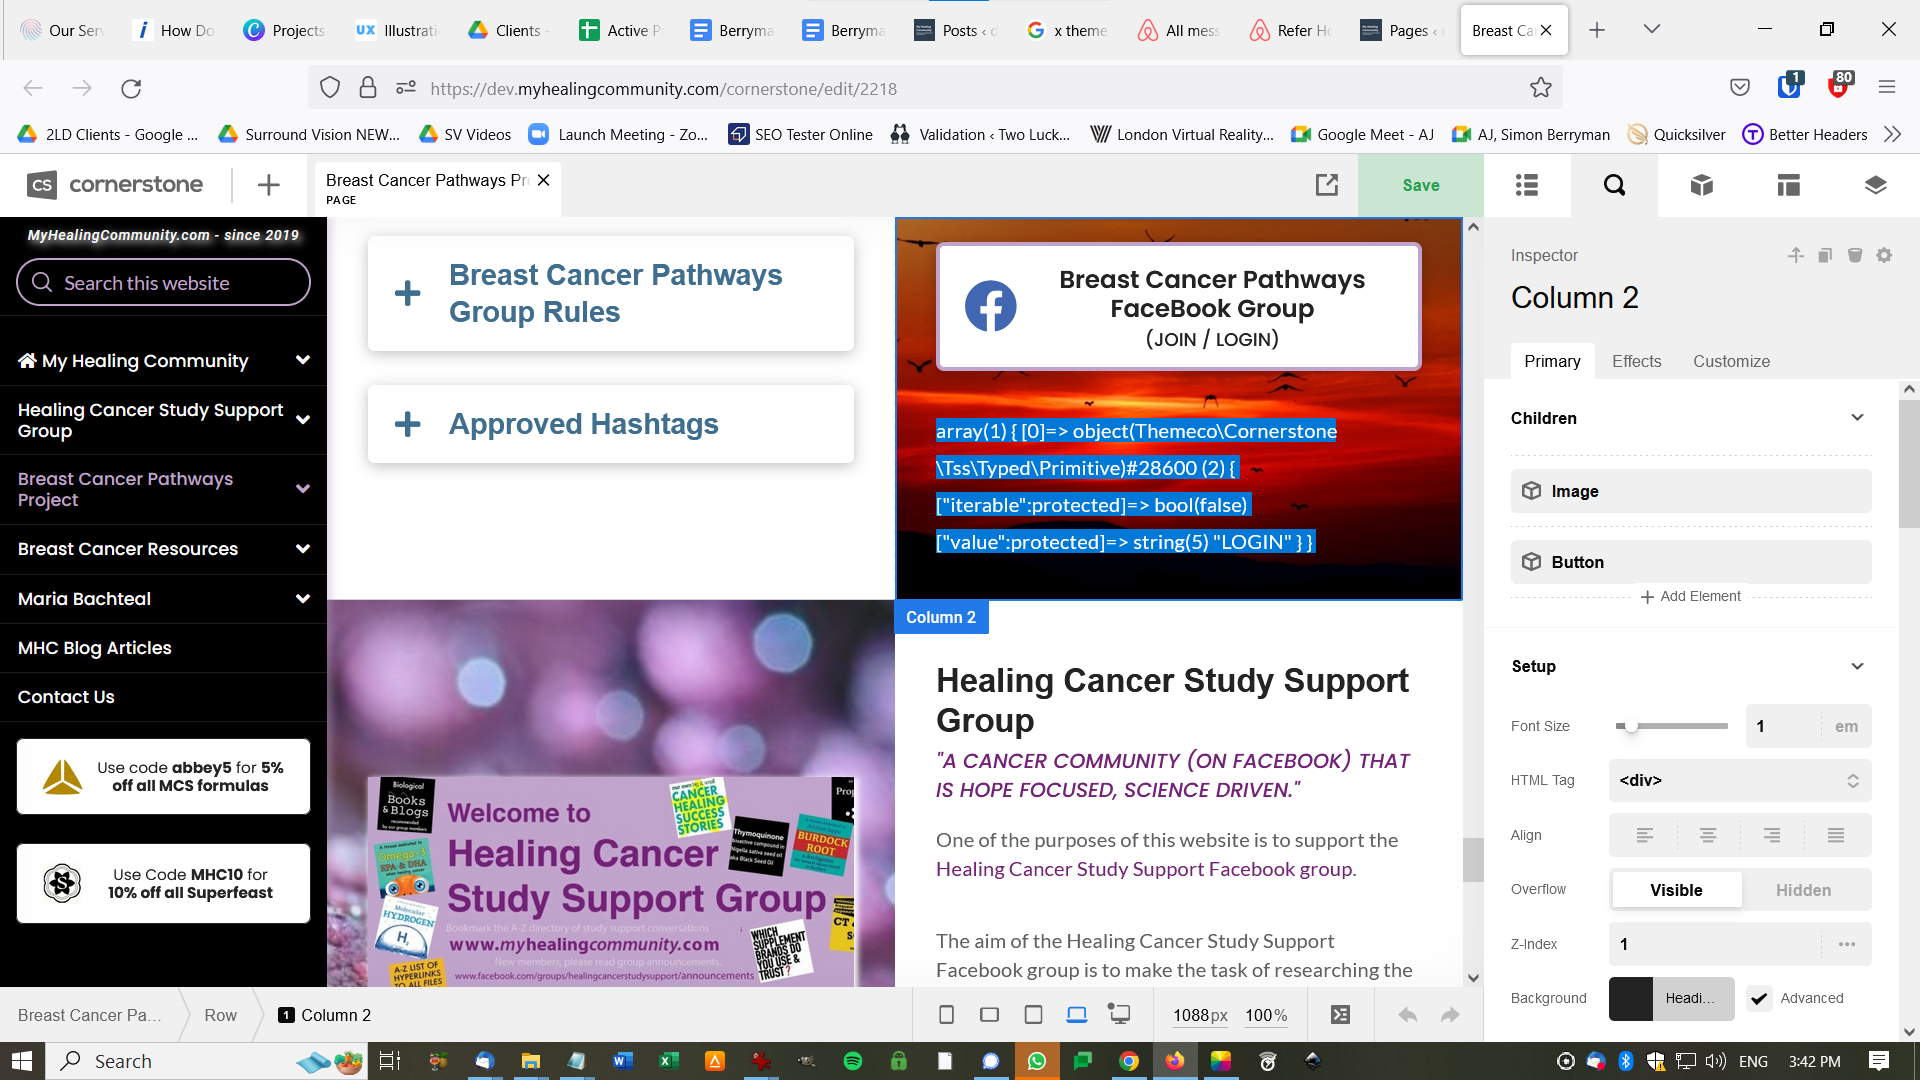Open the Elements cube icon in top bar
The width and height of the screenshot is (1920, 1080).
point(1701,185)
